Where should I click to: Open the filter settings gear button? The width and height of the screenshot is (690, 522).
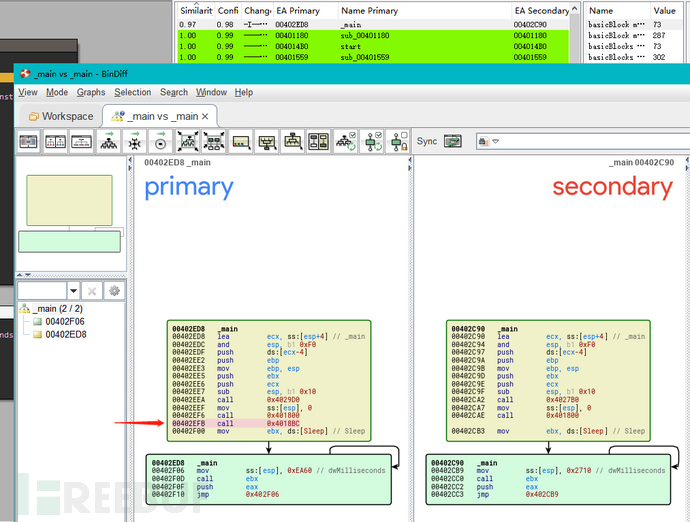click(x=114, y=290)
